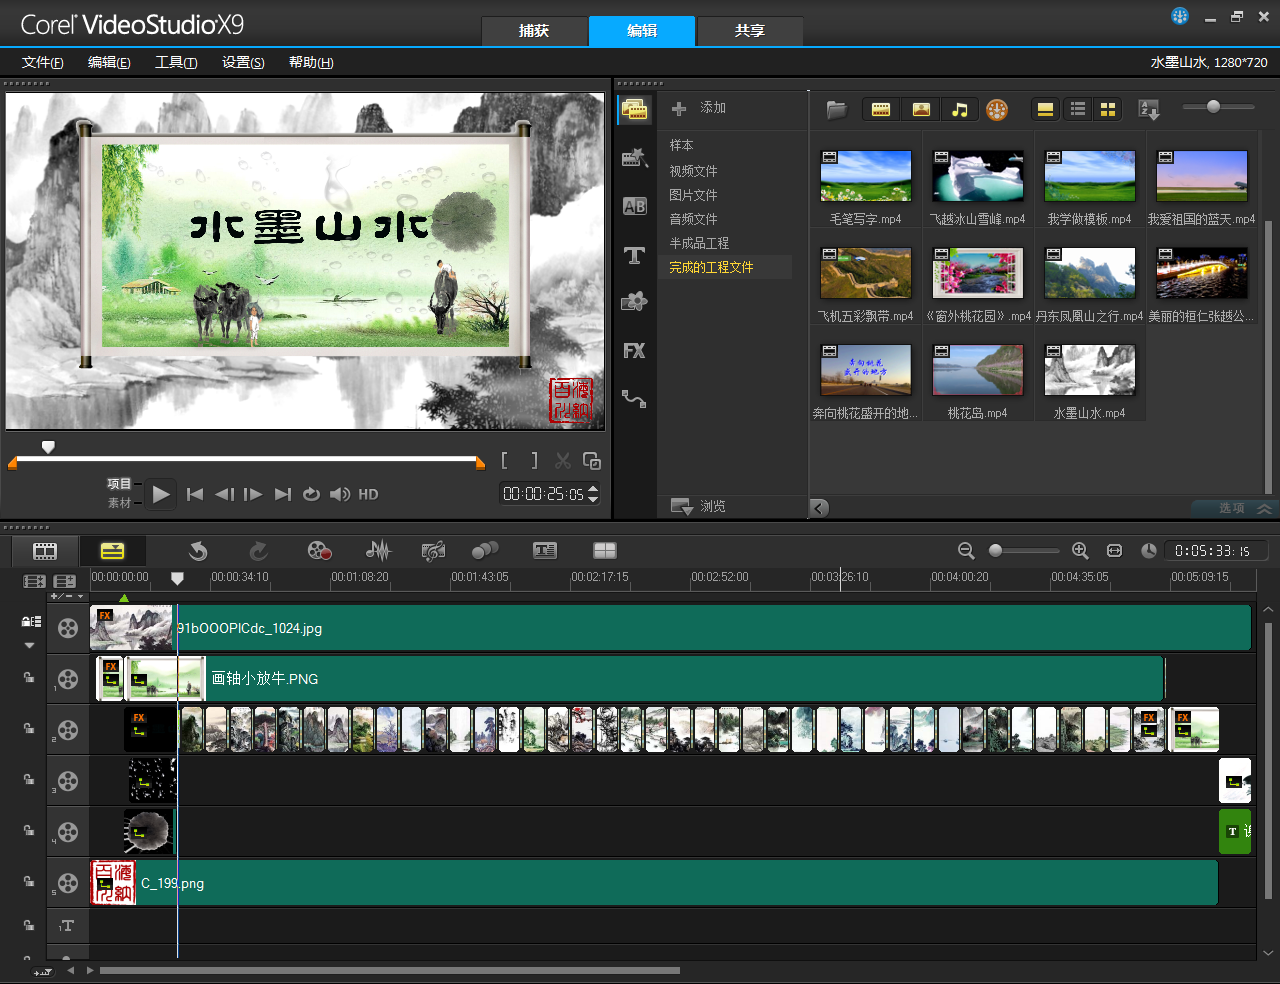Toggle ripple editing lock on main video track

point(31,621)
